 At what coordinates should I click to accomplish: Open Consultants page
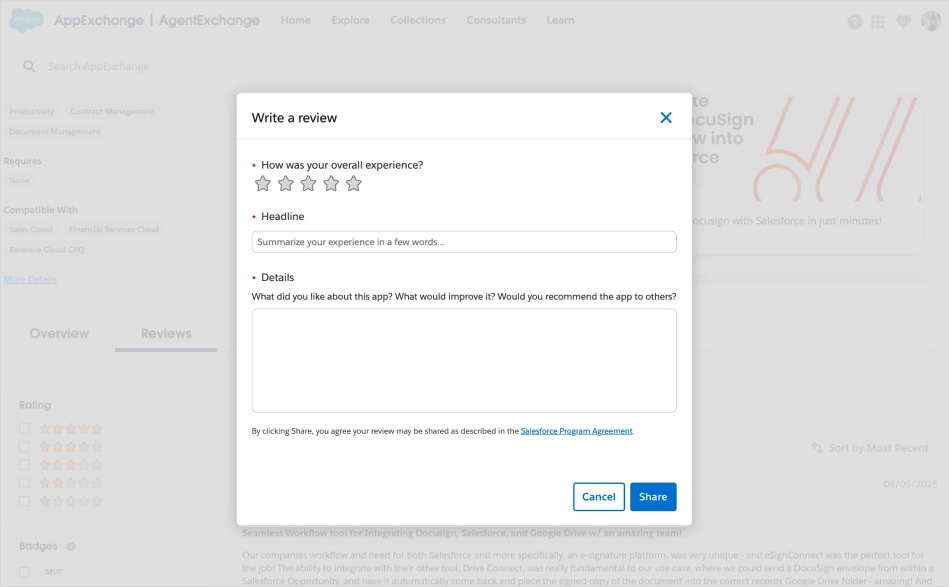coord(496,20)
